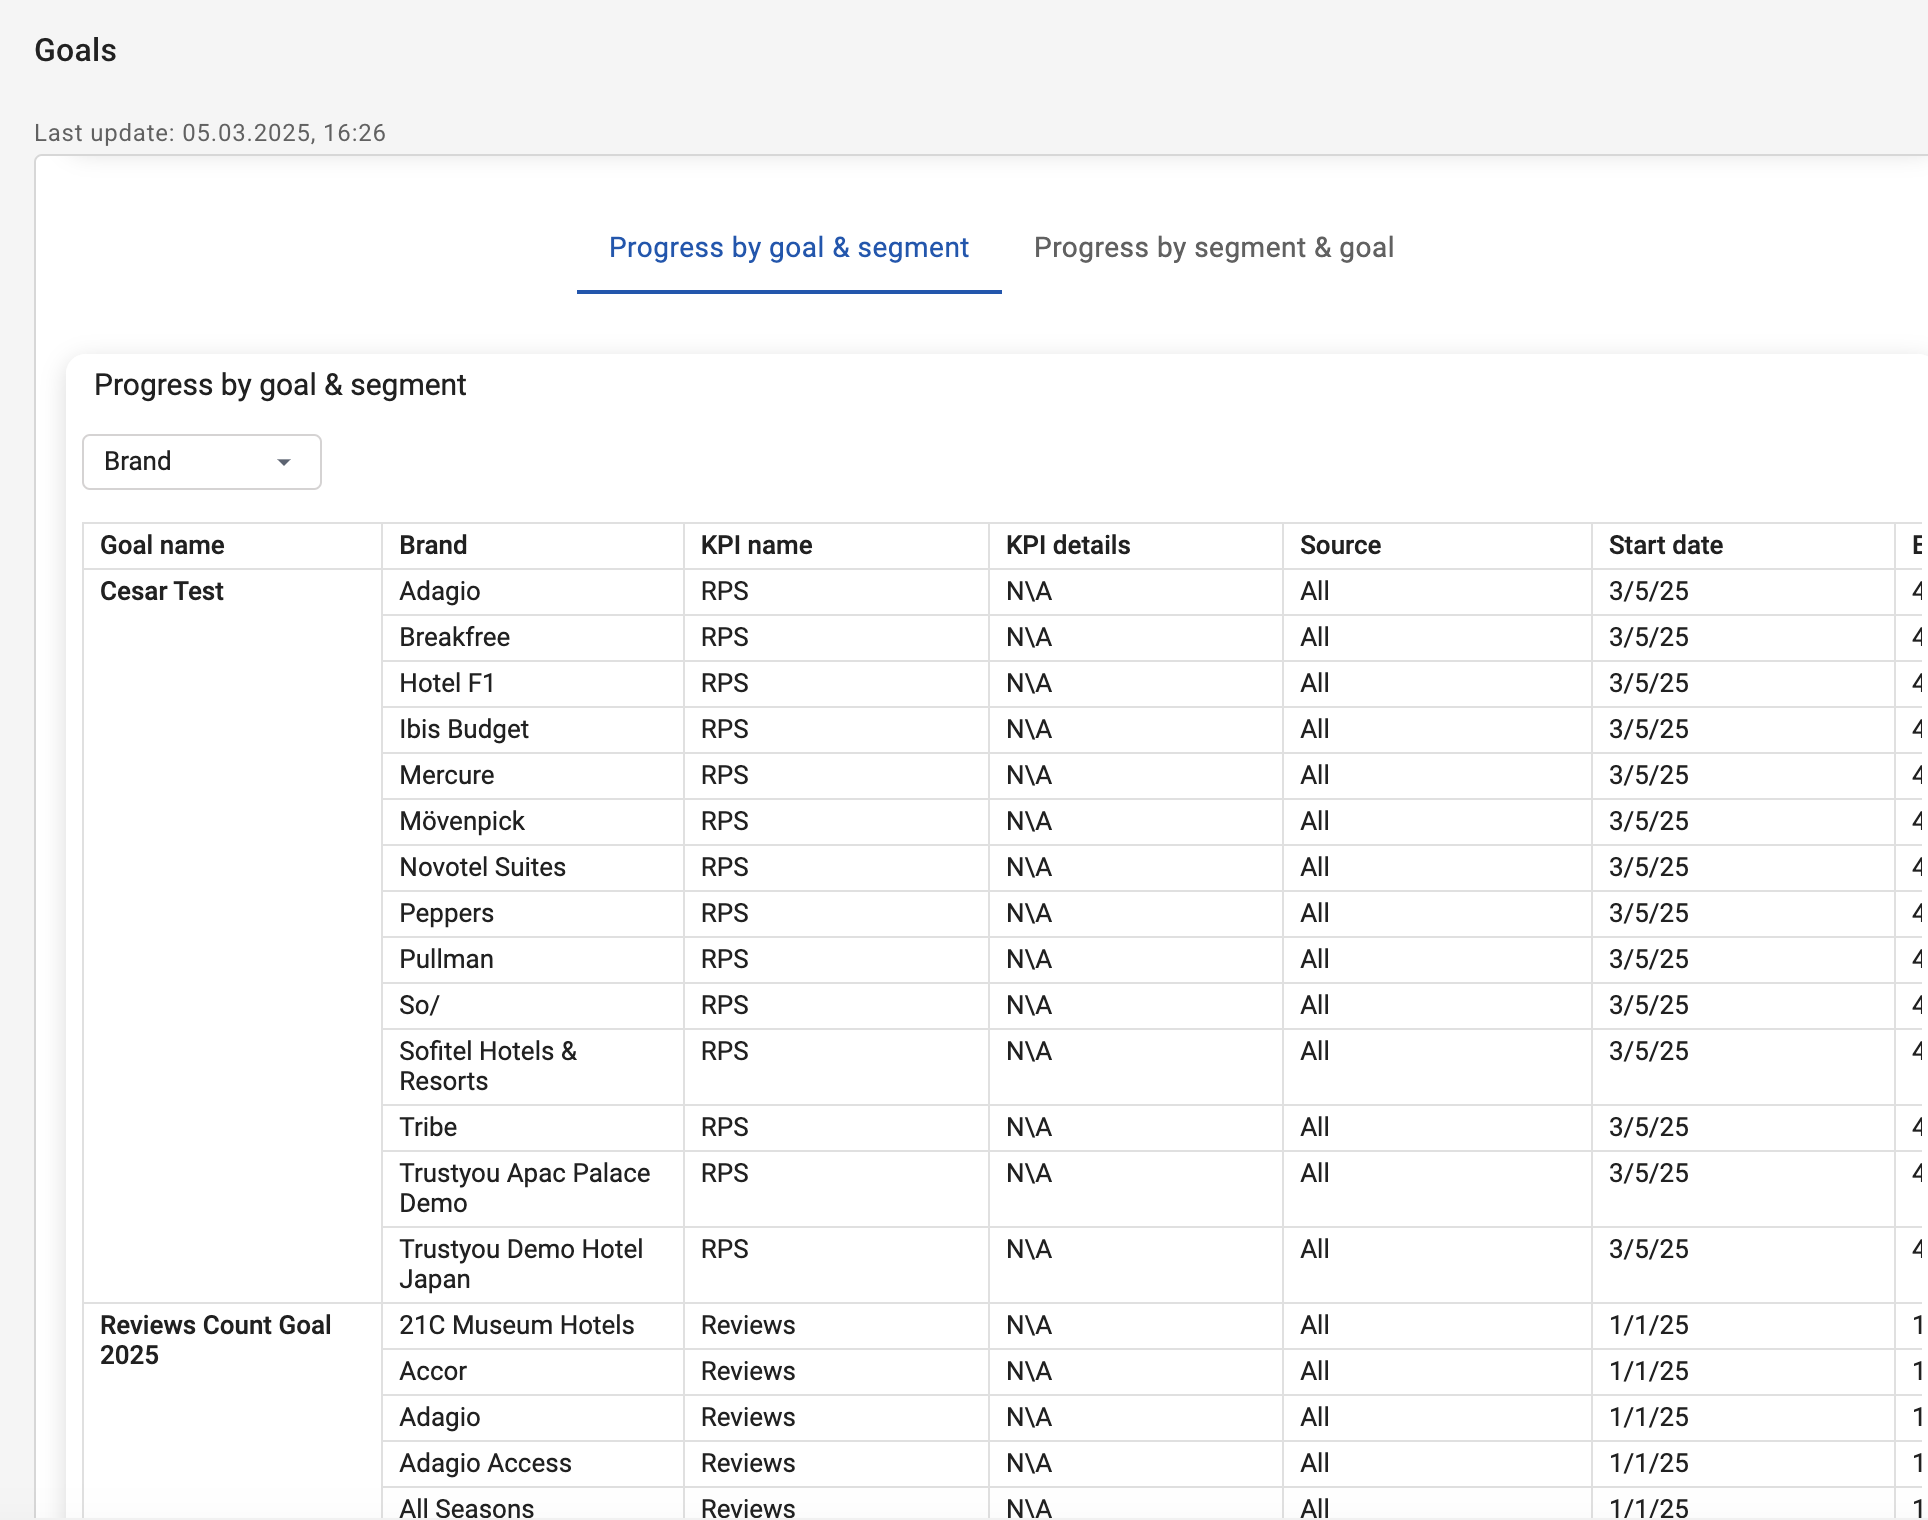Click the Trustyou Apac Palace Demo cell

524,1188
